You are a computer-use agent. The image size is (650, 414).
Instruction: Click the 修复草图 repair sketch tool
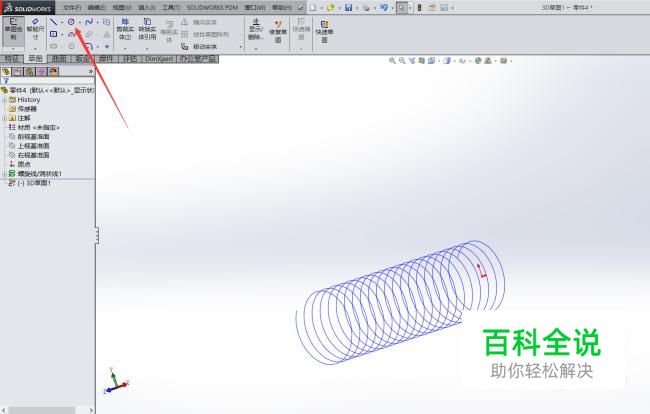(278, 31)
